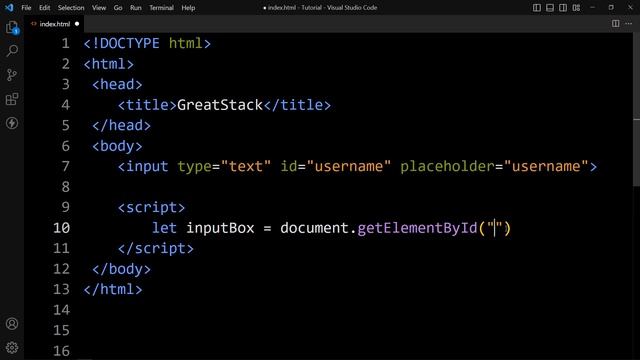Viewport: 640px width, 360px height.
Task: Toggle the primary side bar layout icon
Action: (x=537, y=8)
